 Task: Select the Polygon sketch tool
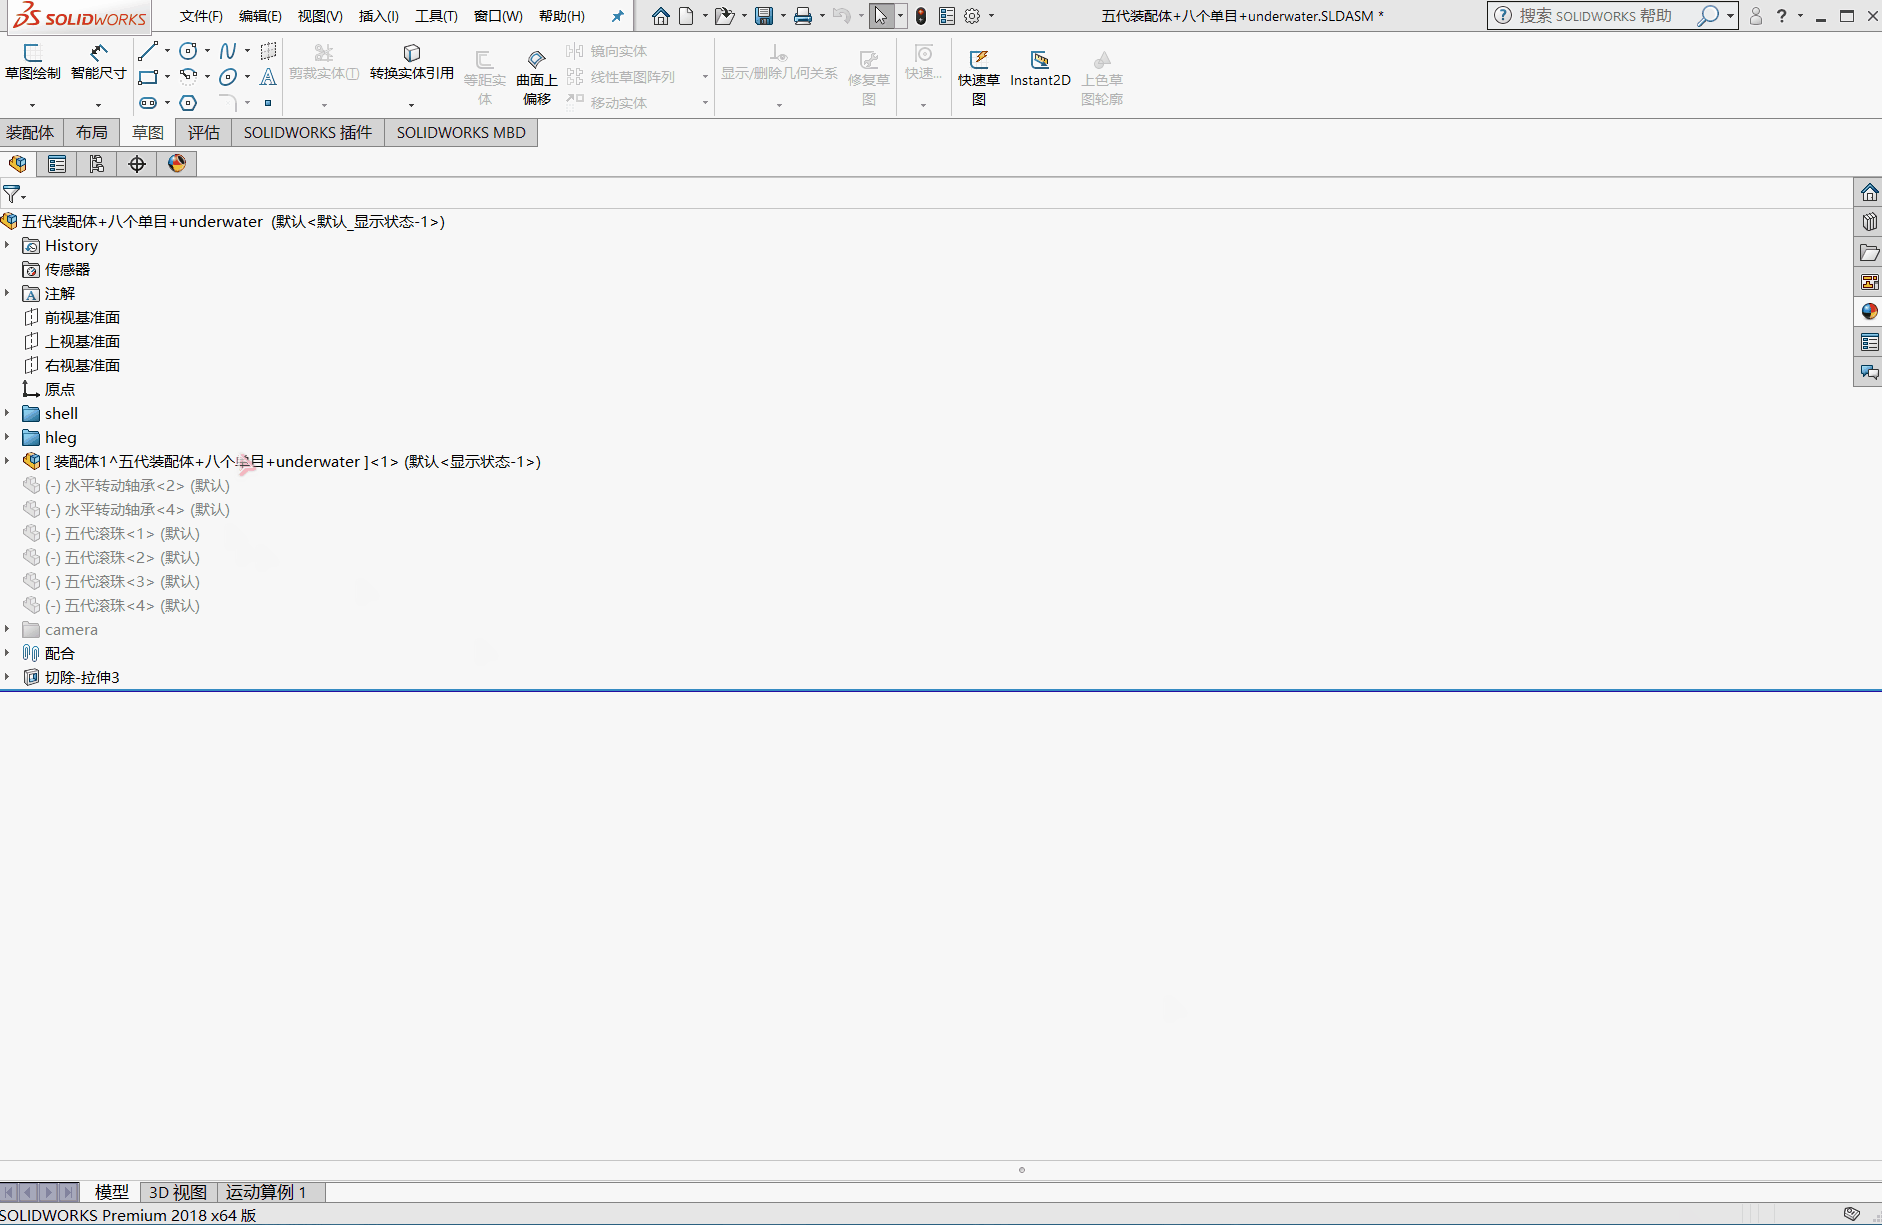[188, 103]
